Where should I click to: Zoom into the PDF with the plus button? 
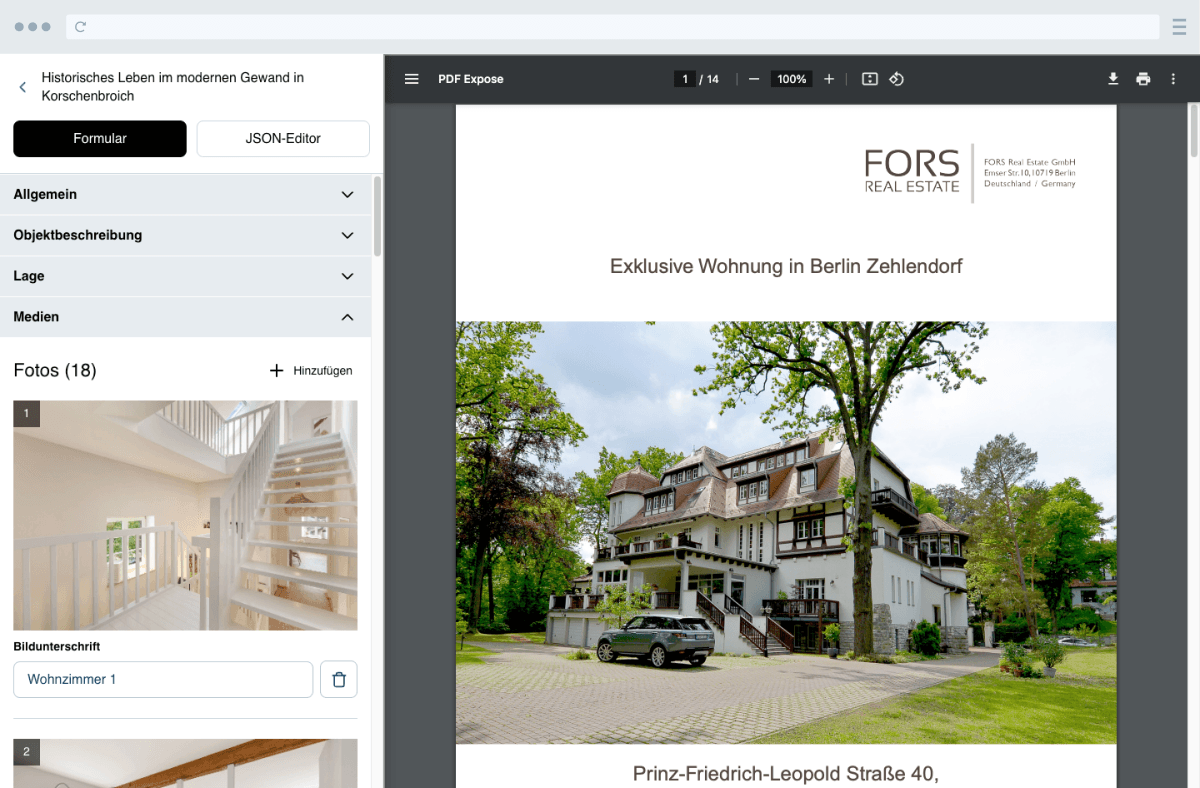pos(829,78)
